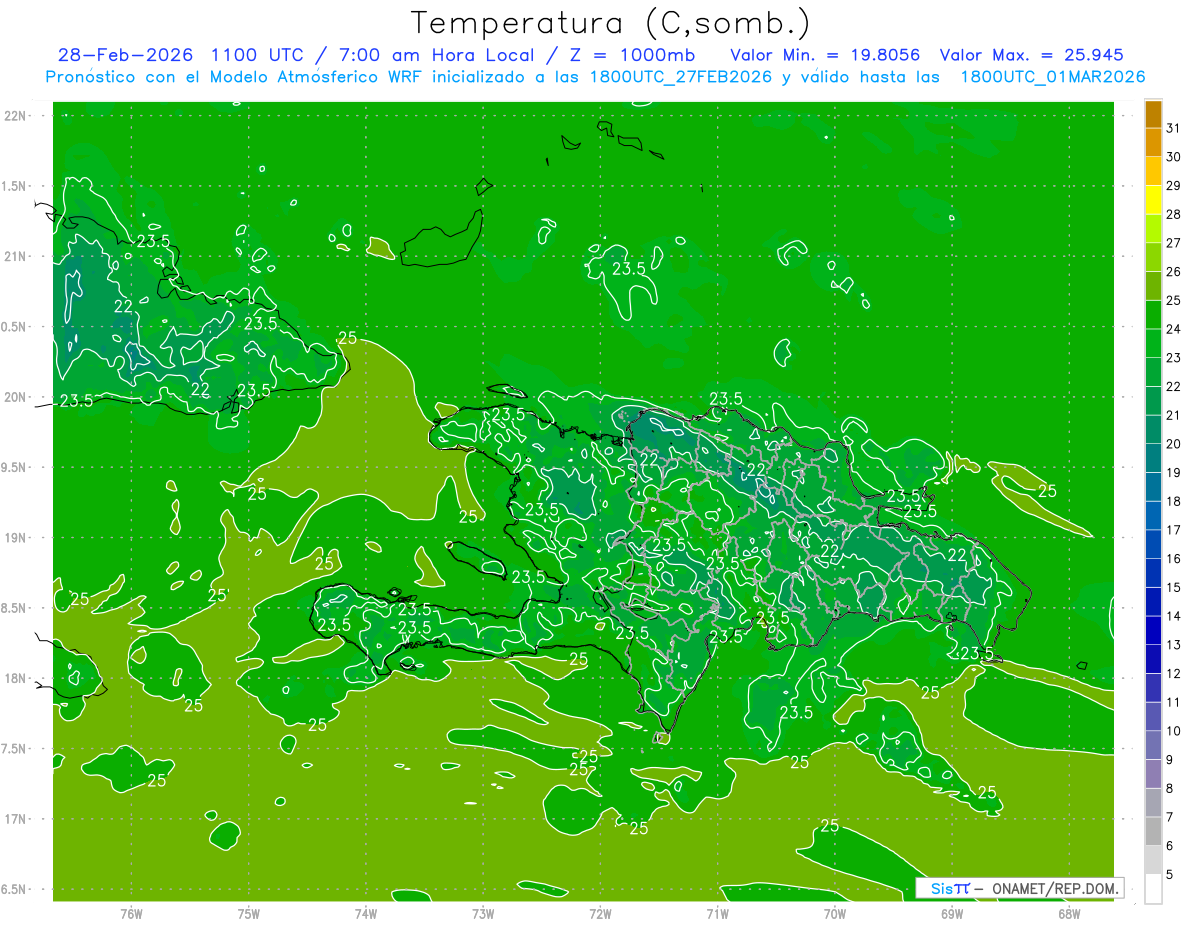Click the "8" label on the color scale
Image resolution: width=1200 pixels, height=927 pixels.
pos(1170,788)
